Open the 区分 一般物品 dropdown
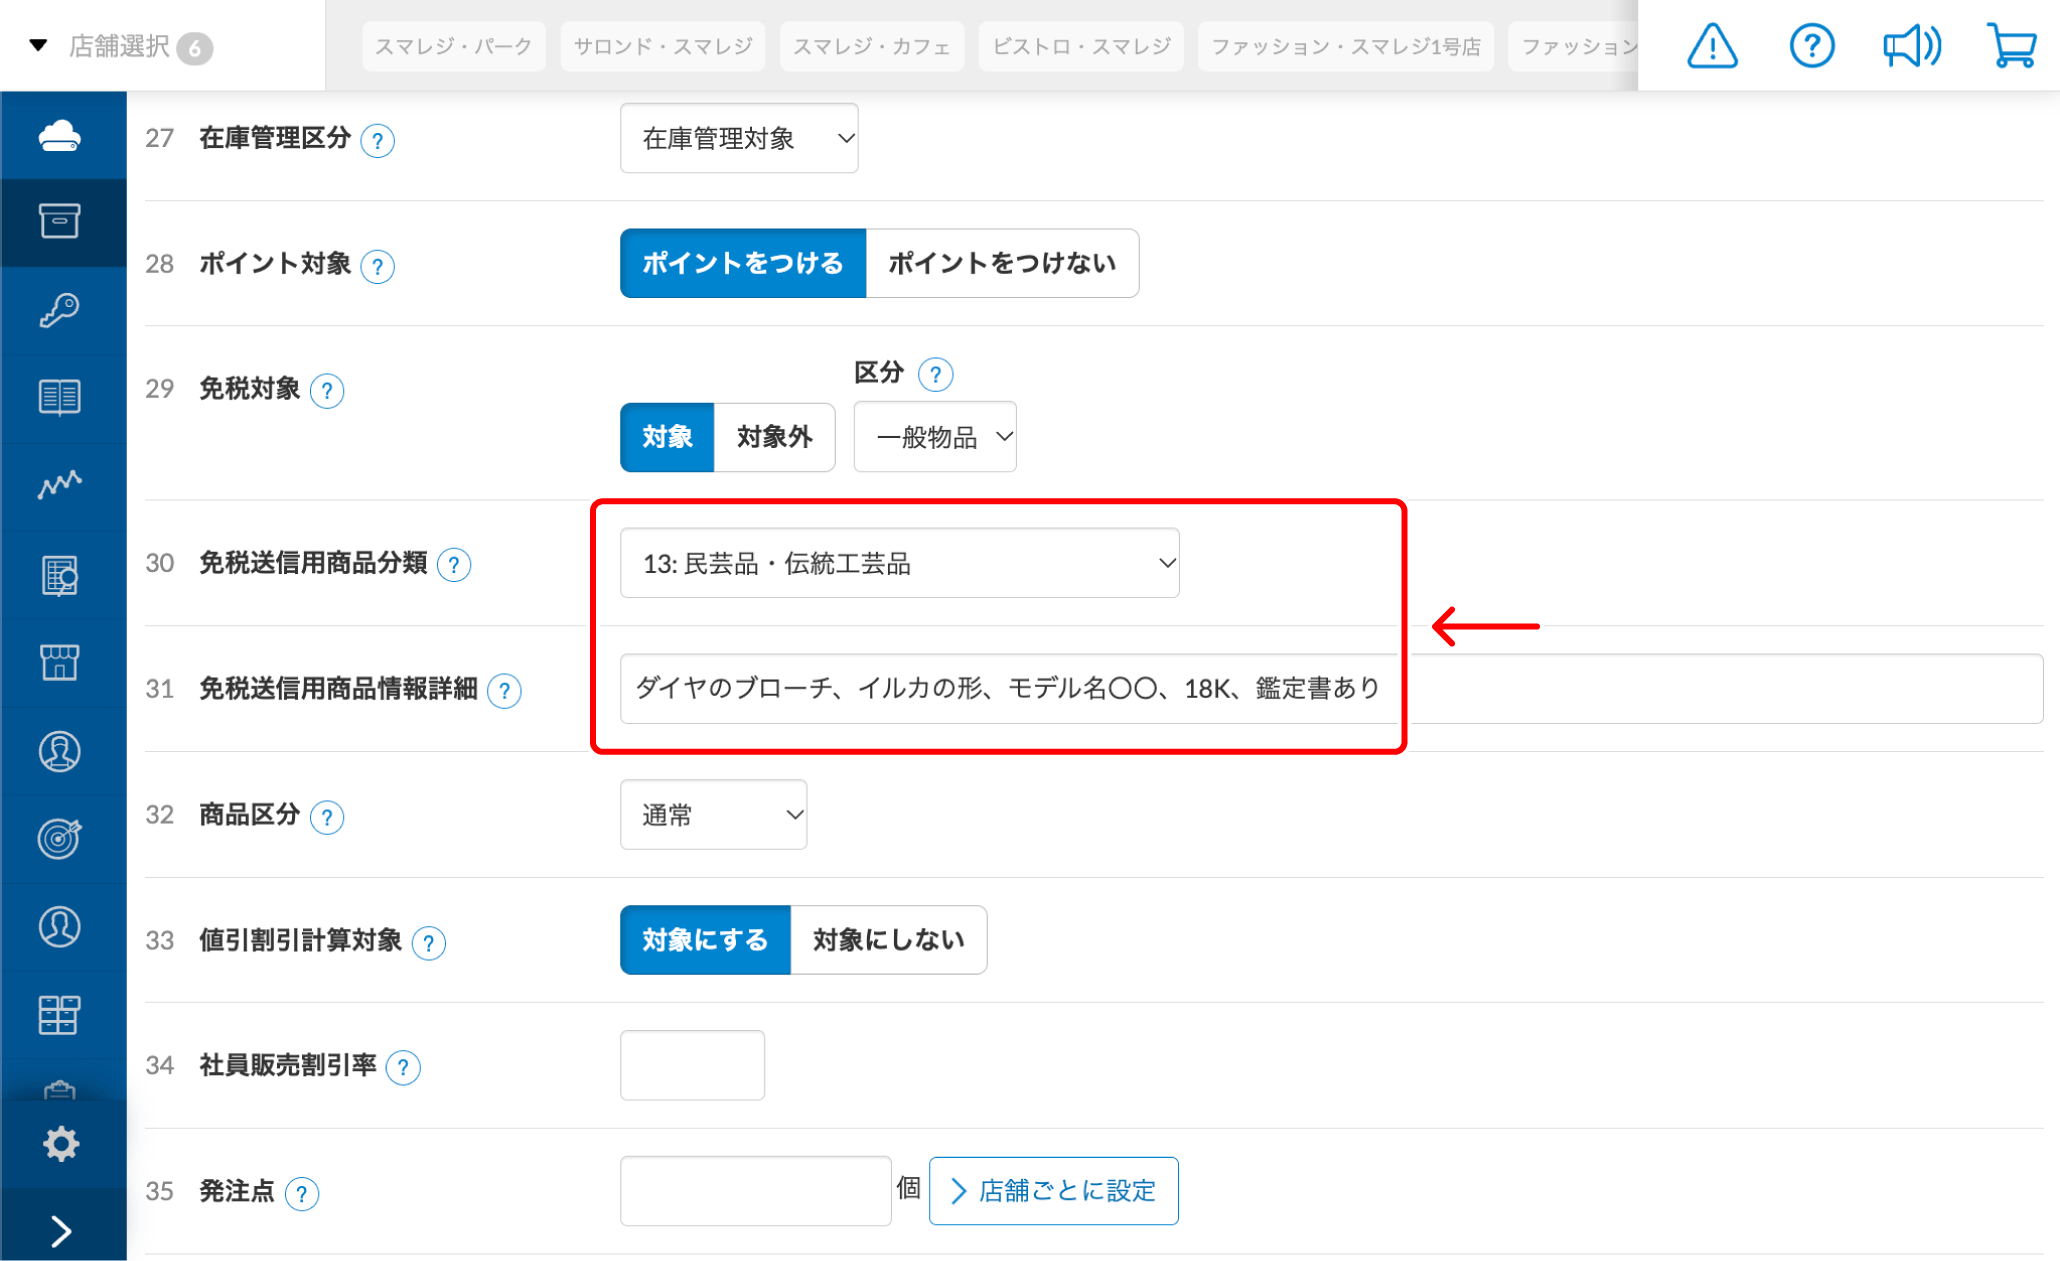This screenshot has width=2060, height=1261. click(x=935, y=437)
